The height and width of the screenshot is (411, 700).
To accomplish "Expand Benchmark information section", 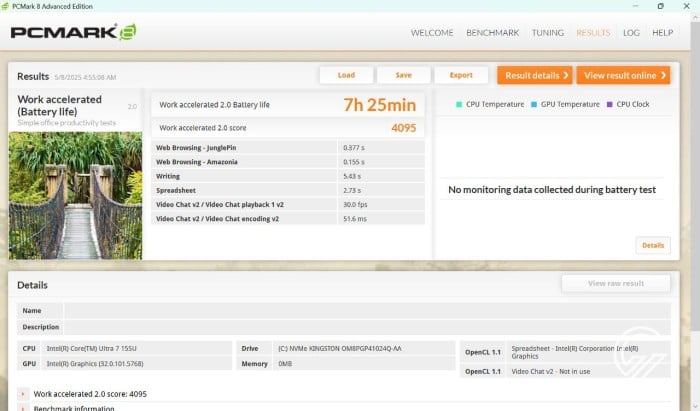I will click(x=23, y=408).
